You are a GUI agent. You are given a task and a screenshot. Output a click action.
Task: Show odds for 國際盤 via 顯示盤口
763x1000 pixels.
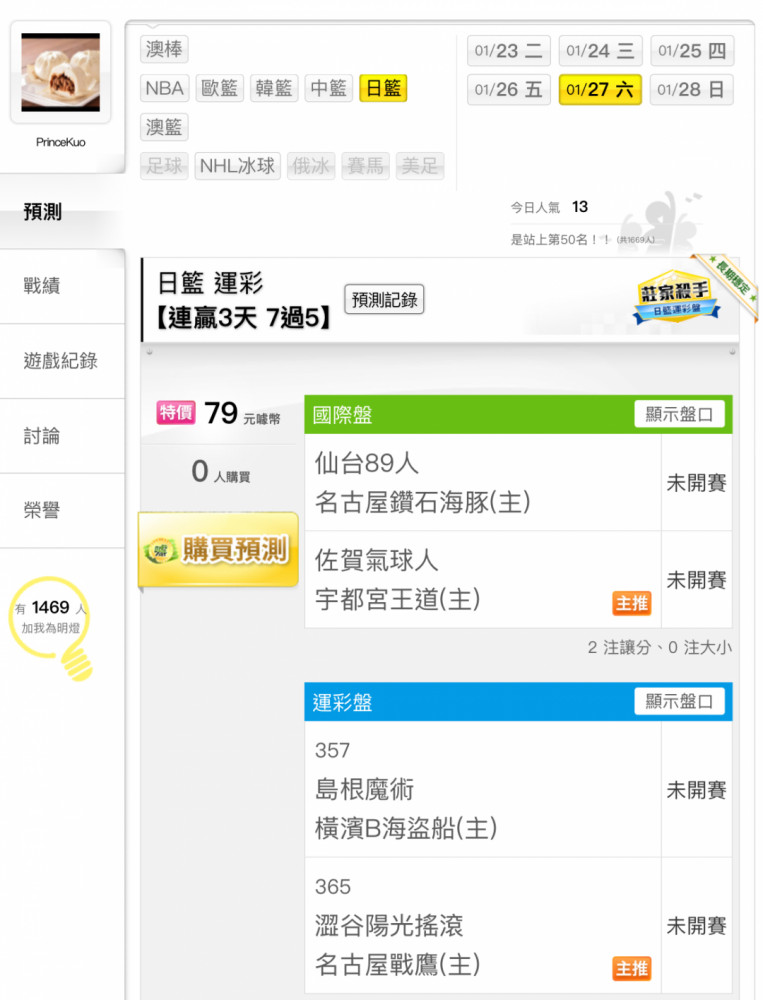click(x=679, y=414)
